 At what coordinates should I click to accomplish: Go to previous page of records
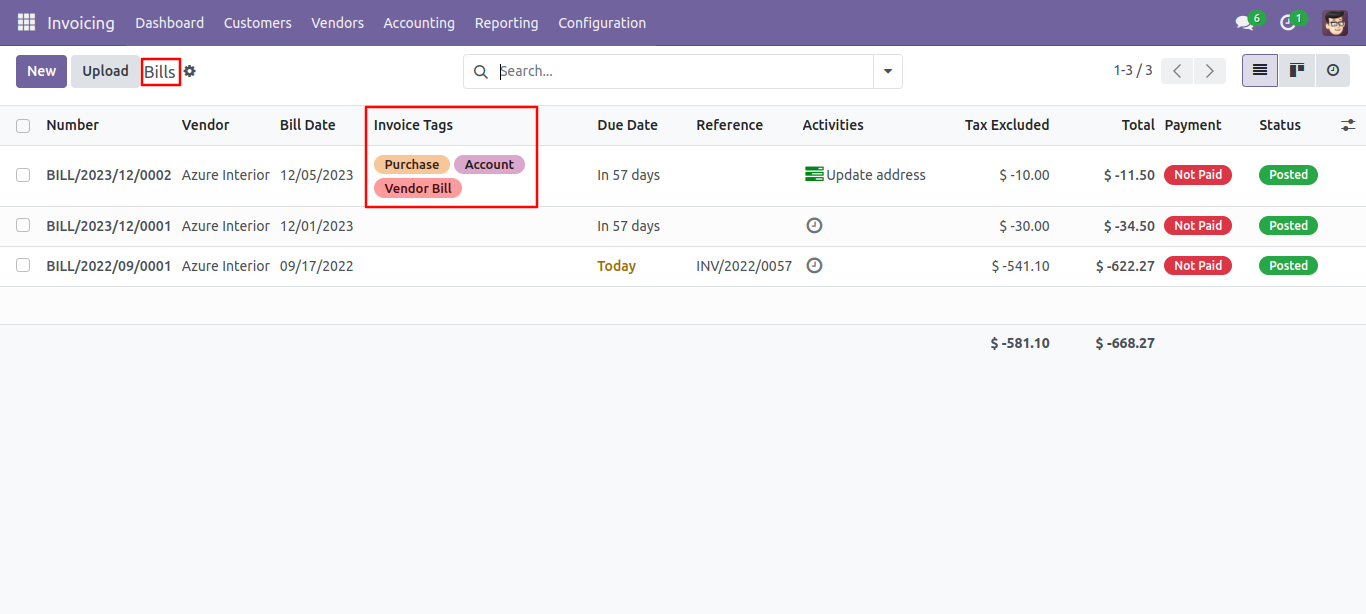tap(1178, 71)
